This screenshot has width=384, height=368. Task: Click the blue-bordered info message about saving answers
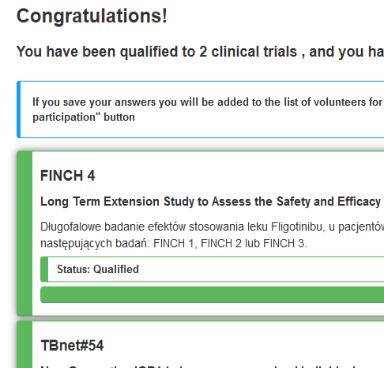pyautogui.click(x=200, y=109)
